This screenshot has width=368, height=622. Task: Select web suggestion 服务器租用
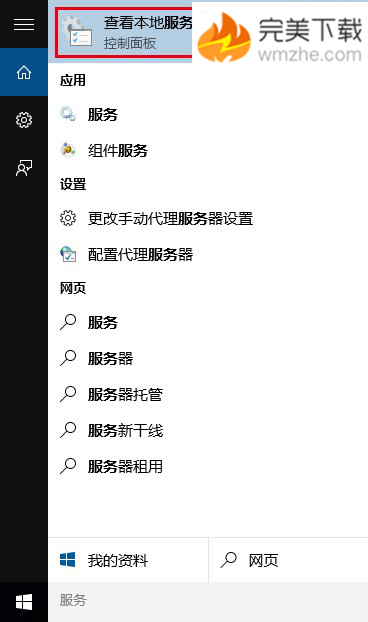(208, 466)
